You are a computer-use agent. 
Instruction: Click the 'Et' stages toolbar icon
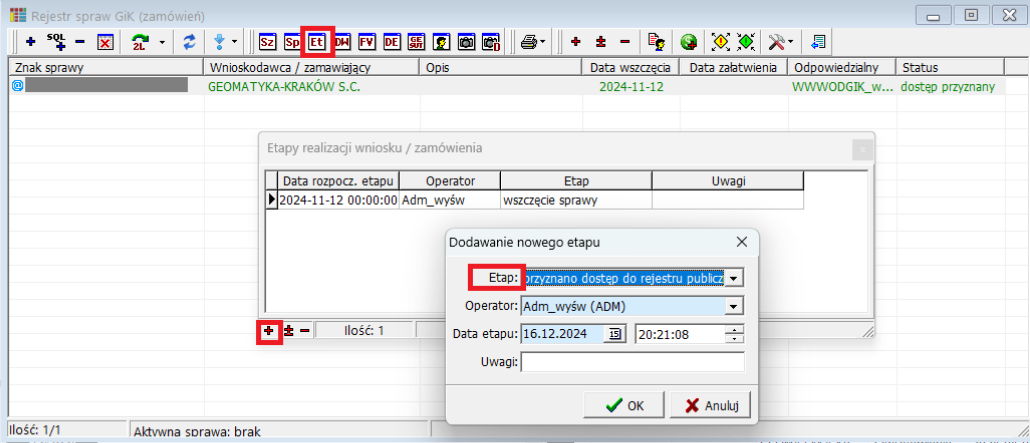318,42
